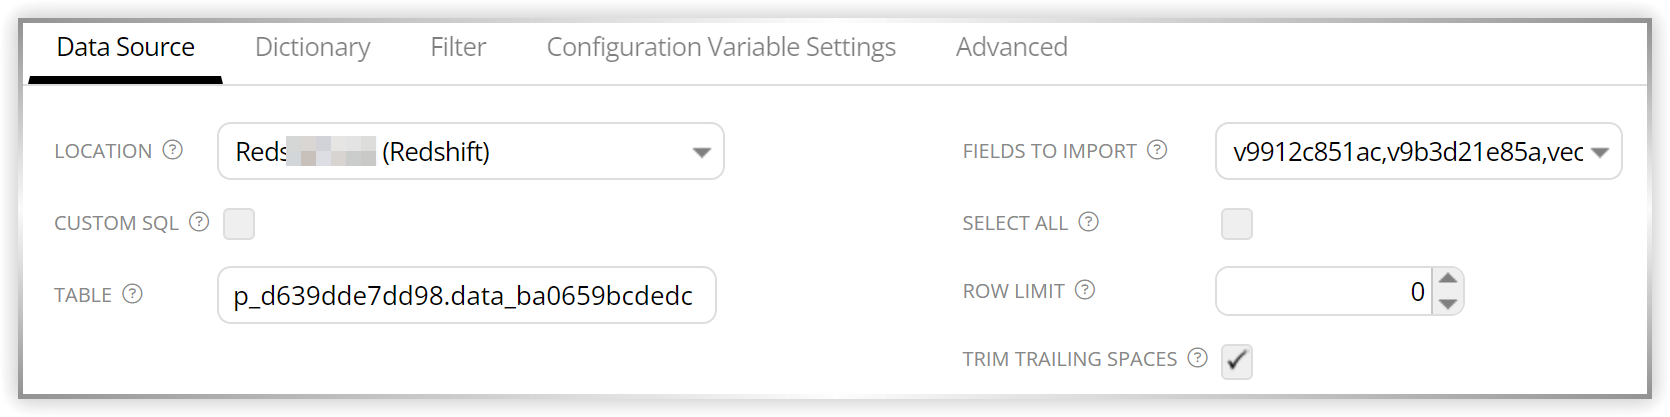Image resolution: width=1670 pixels, height=417 pixels.
Task: Decrease ROW LIMIT with the down arrow
Action: click(x=1448, y=303)
